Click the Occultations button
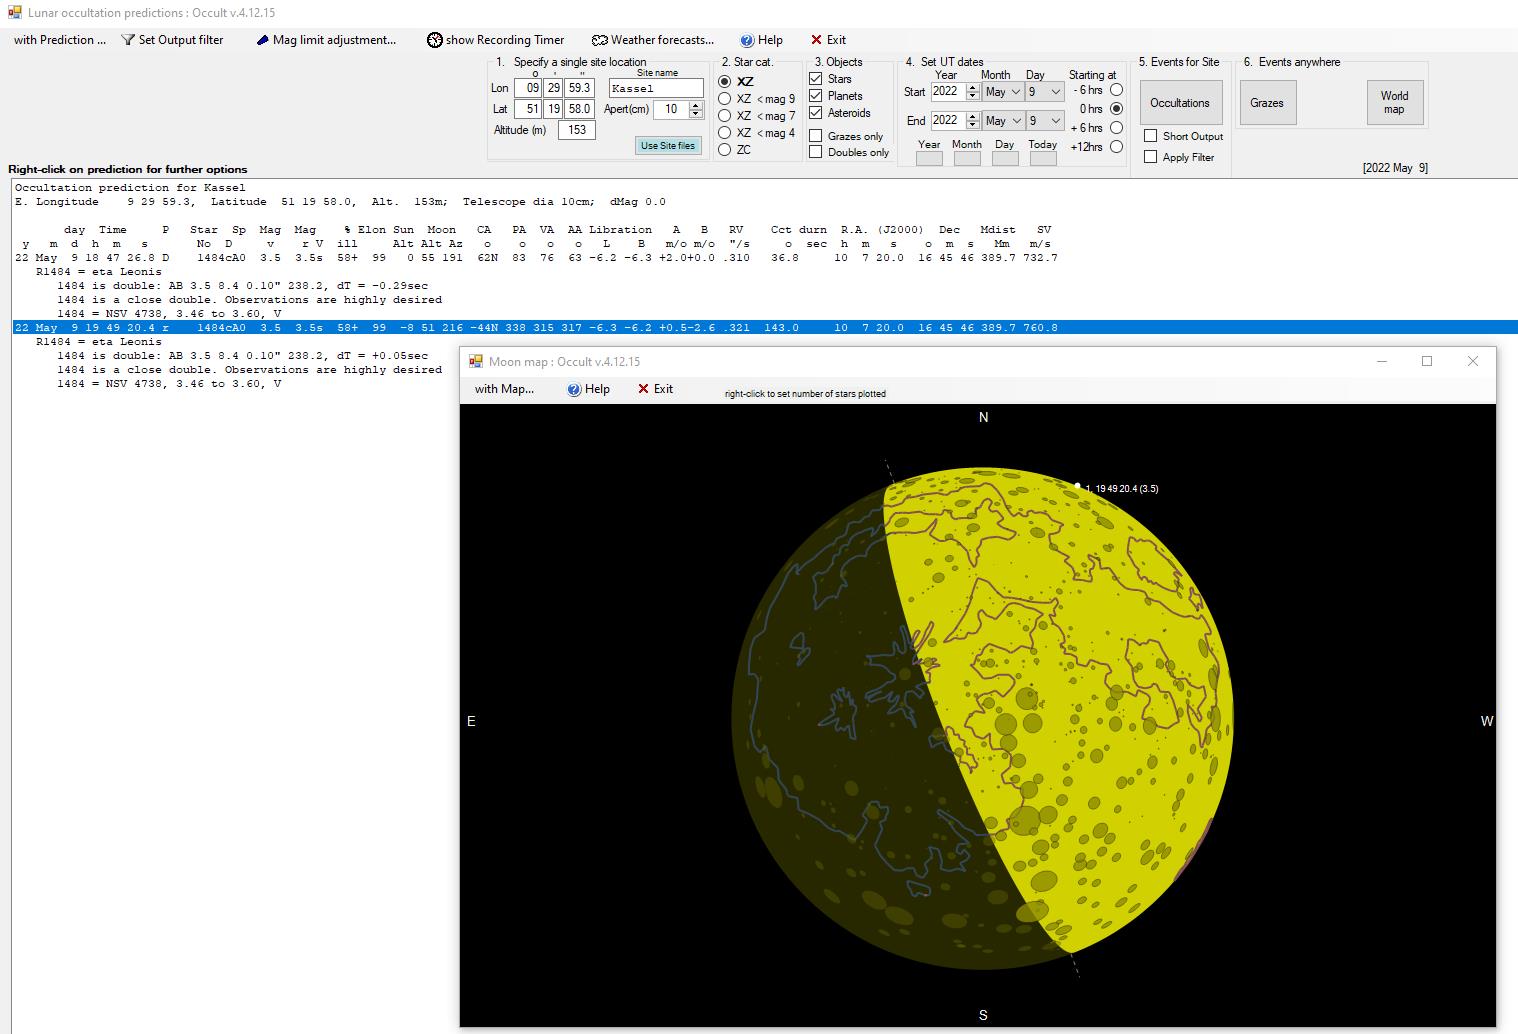Screen dimensions: 1518x1034 tap(1180, 103)
